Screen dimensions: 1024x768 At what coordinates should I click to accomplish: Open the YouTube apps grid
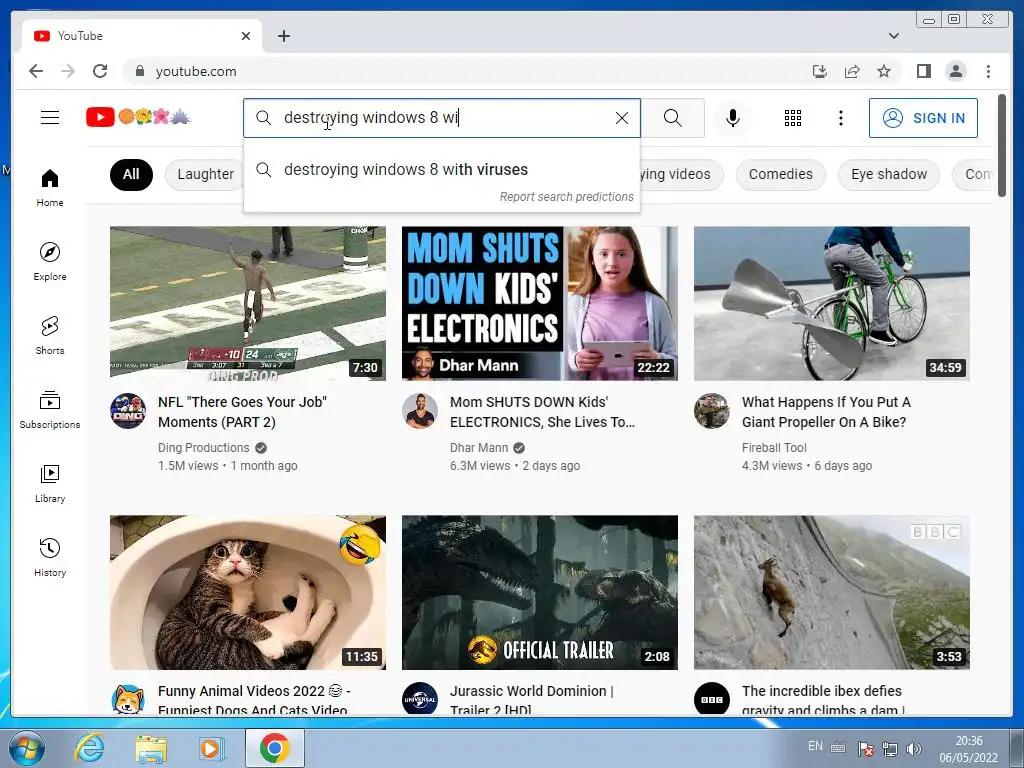pos(793,118)
